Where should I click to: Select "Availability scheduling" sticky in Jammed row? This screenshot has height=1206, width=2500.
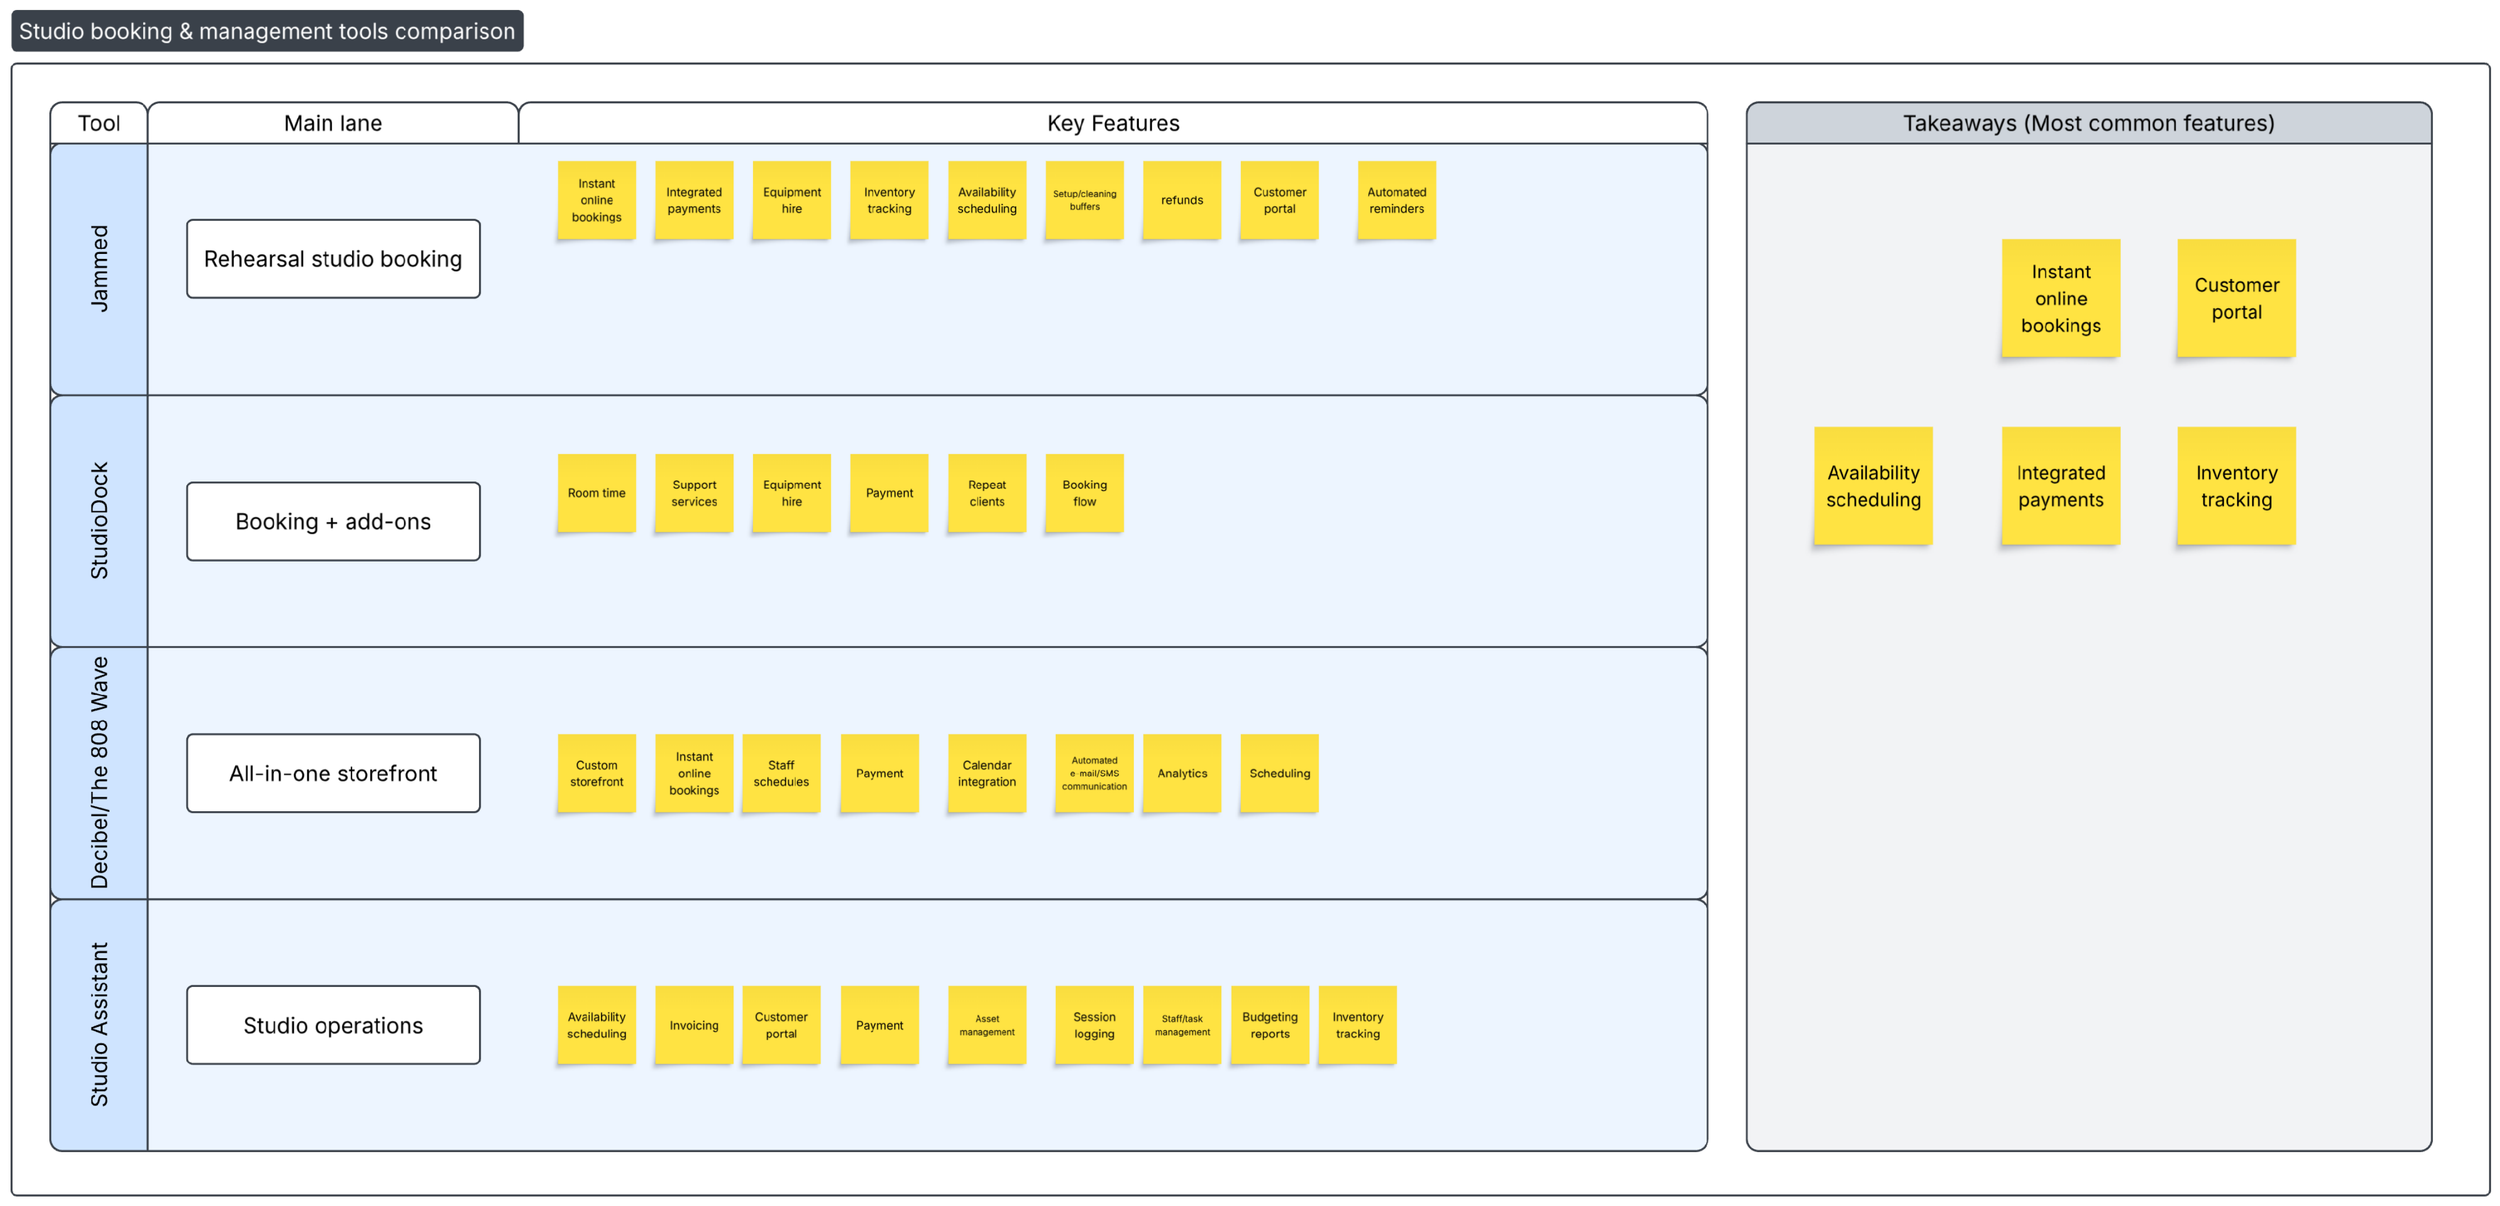click(987, 200)
